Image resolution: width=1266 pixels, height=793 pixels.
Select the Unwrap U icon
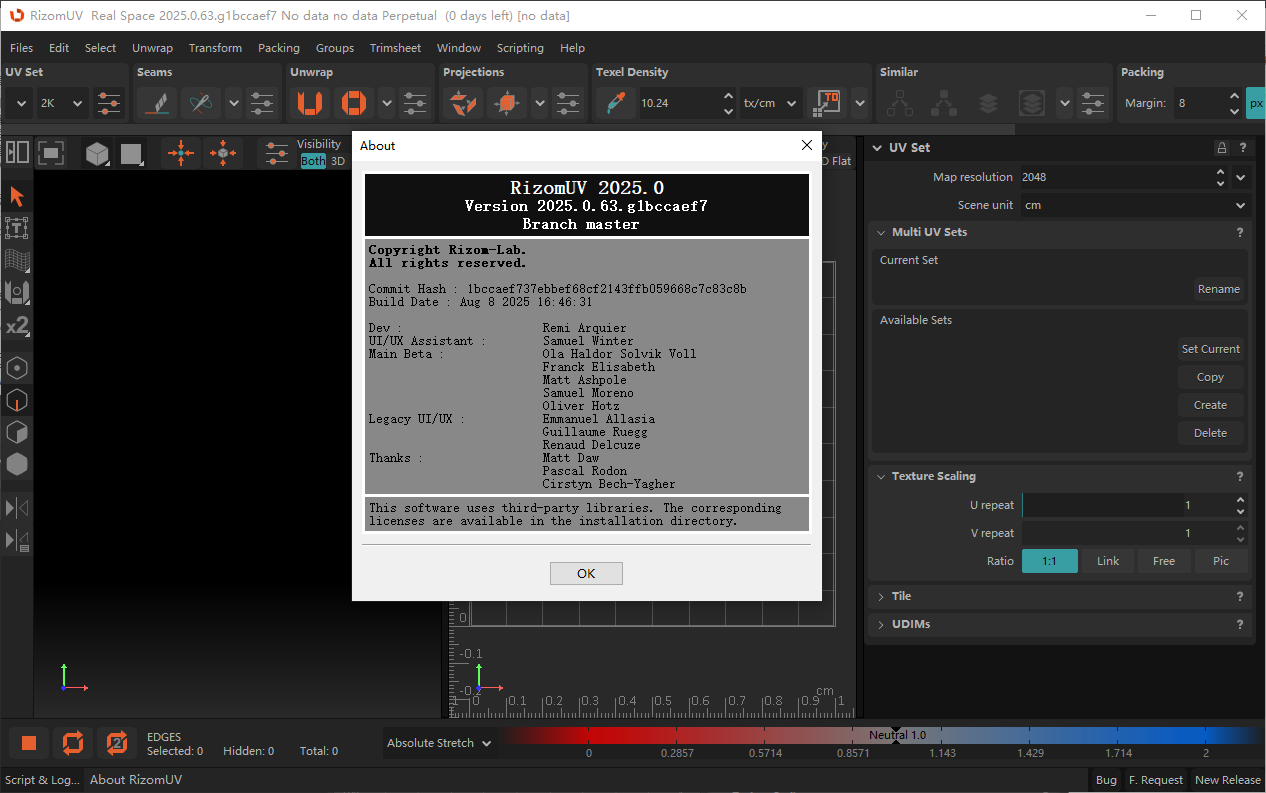(x=310, y=103)
